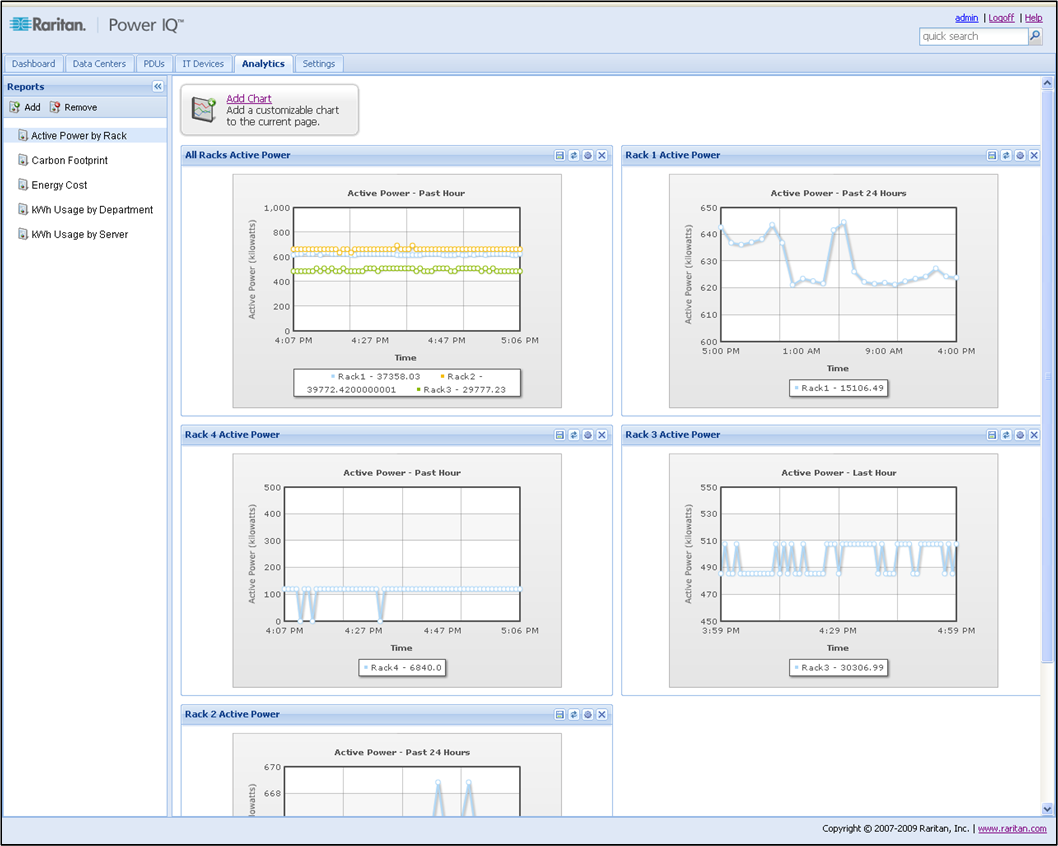Minimize the Rack 2 Active Power chart
The image size is (1058, 846).
(559, 714)
